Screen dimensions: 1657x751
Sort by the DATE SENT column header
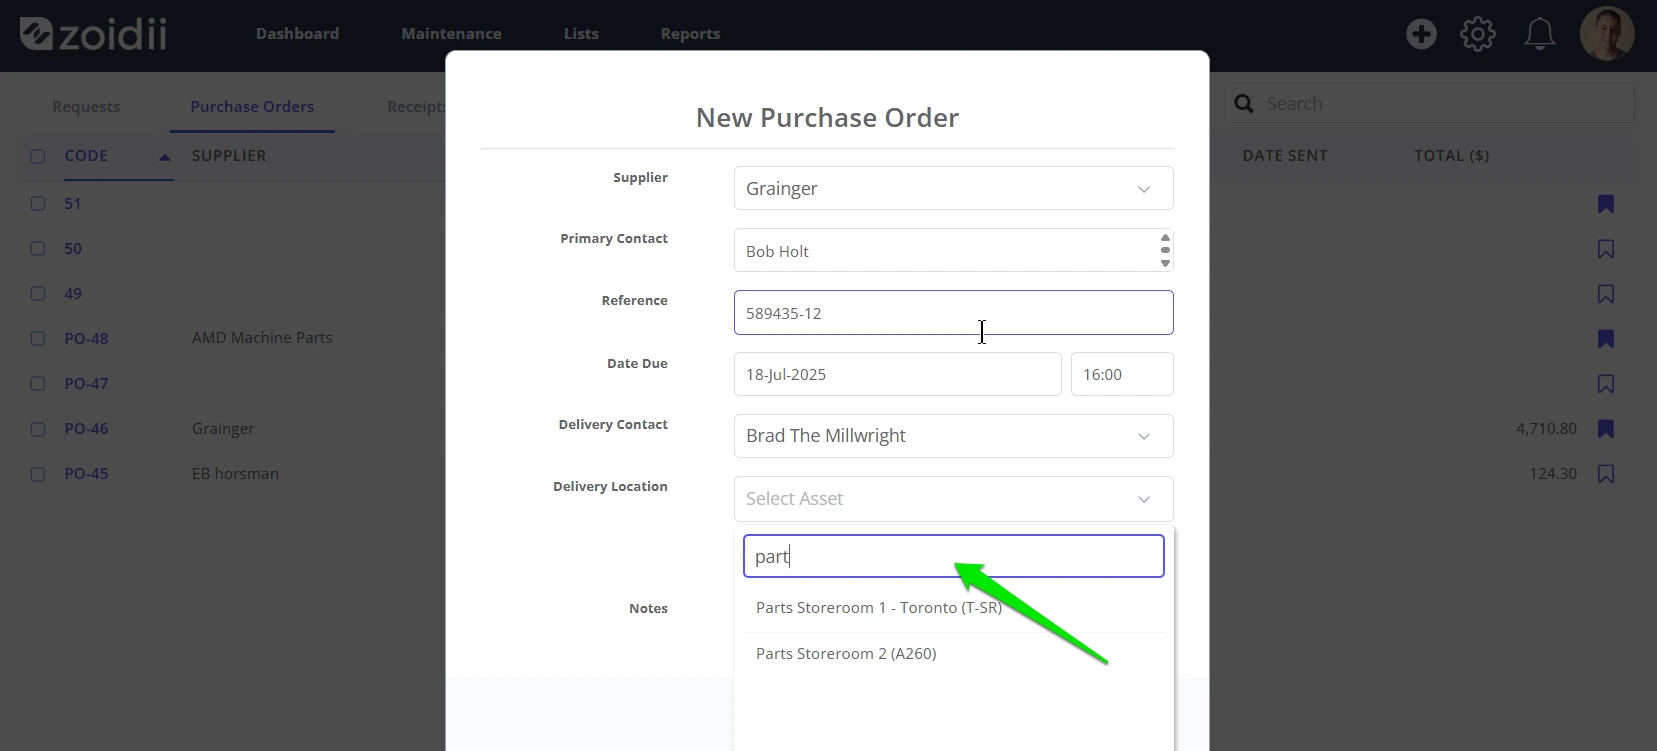pos(1285,156)
